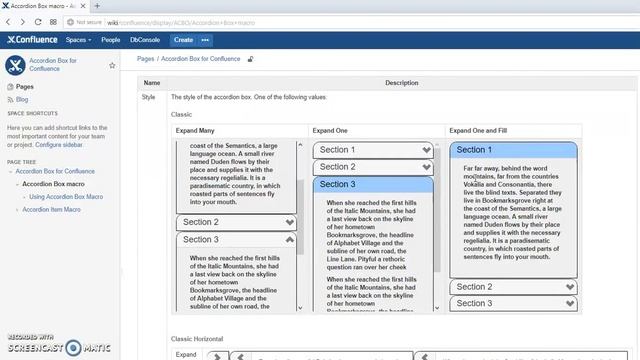The image size is (640, 360).
Task: Click down arrow of Expand One scrollbar
Action: click(x=437, y=308)
